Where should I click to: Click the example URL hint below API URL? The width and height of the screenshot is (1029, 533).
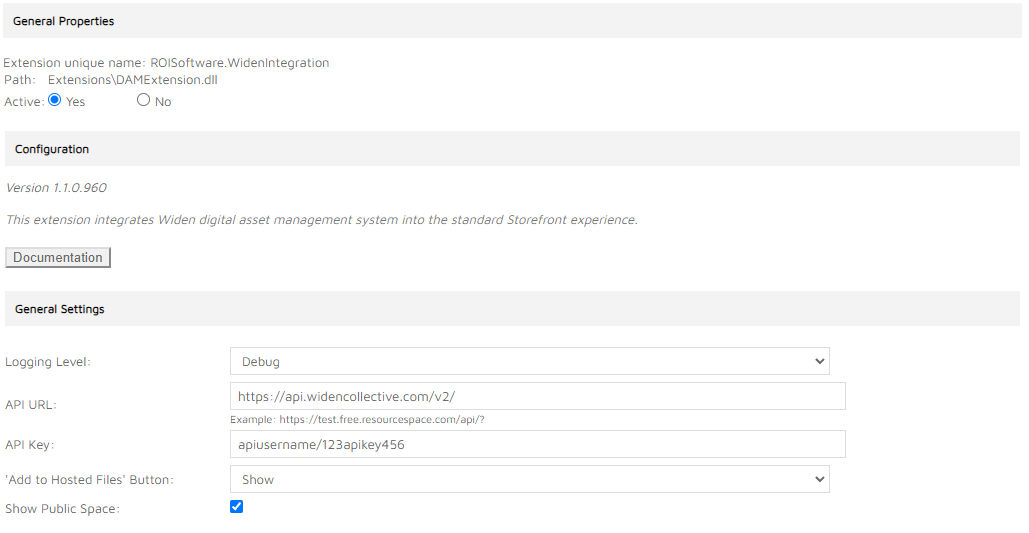357,420
